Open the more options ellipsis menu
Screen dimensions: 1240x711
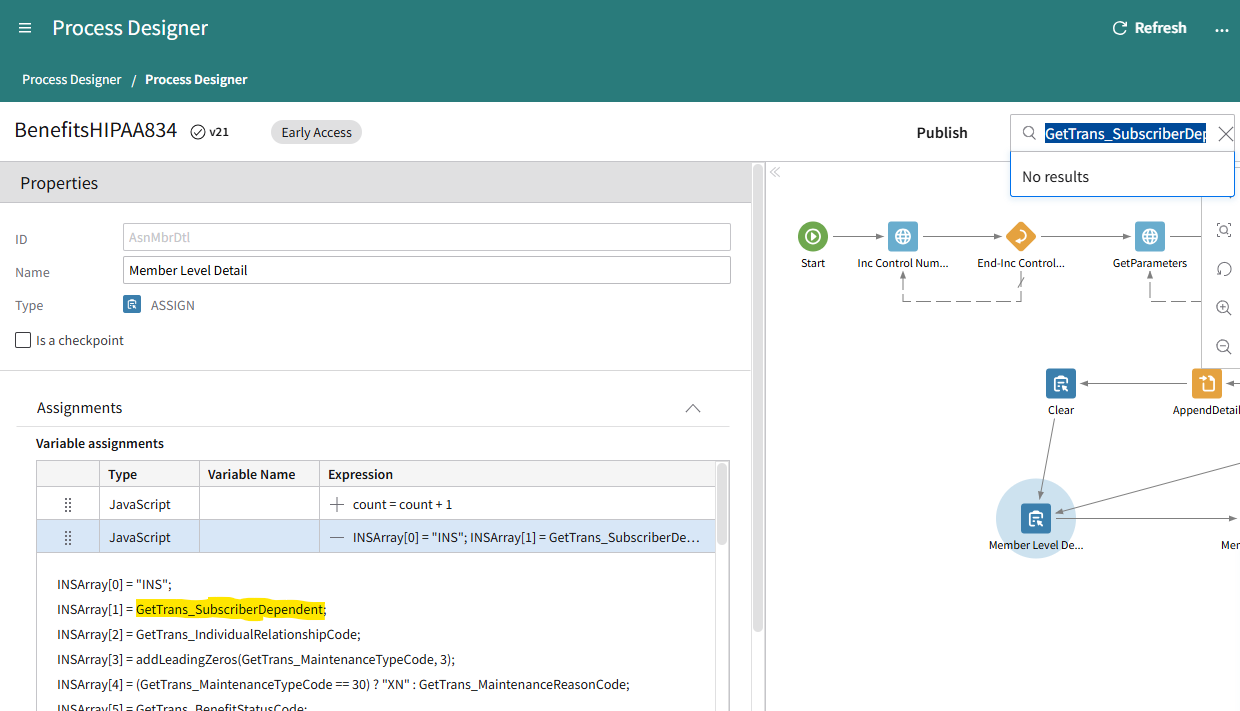[x=1221, y=29]
